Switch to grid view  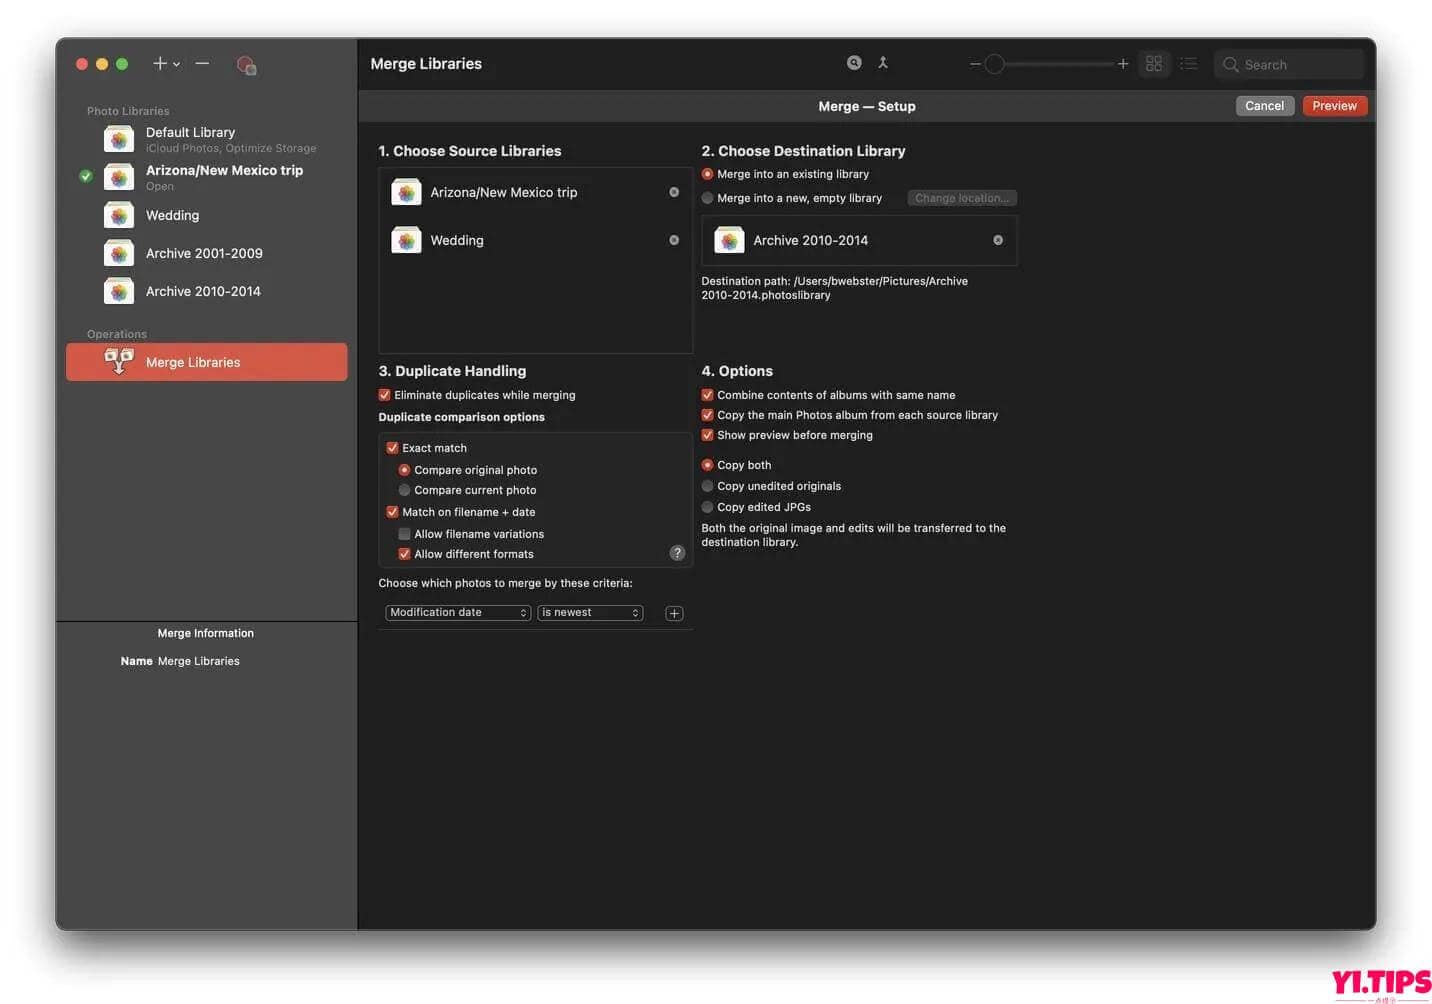point(1154,64)
